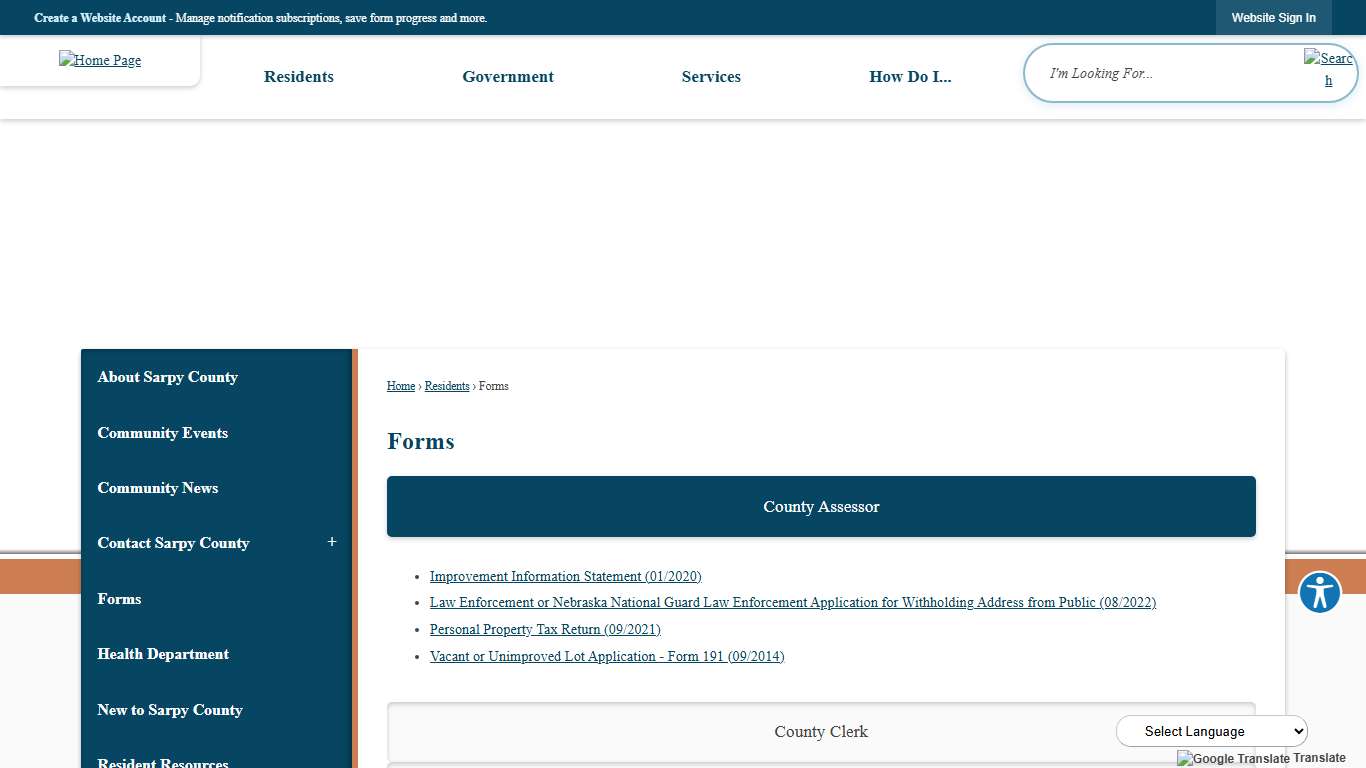1366x768 pixels.
Task: Open Personal Property Tax Return link
Action: coord(545,630)
